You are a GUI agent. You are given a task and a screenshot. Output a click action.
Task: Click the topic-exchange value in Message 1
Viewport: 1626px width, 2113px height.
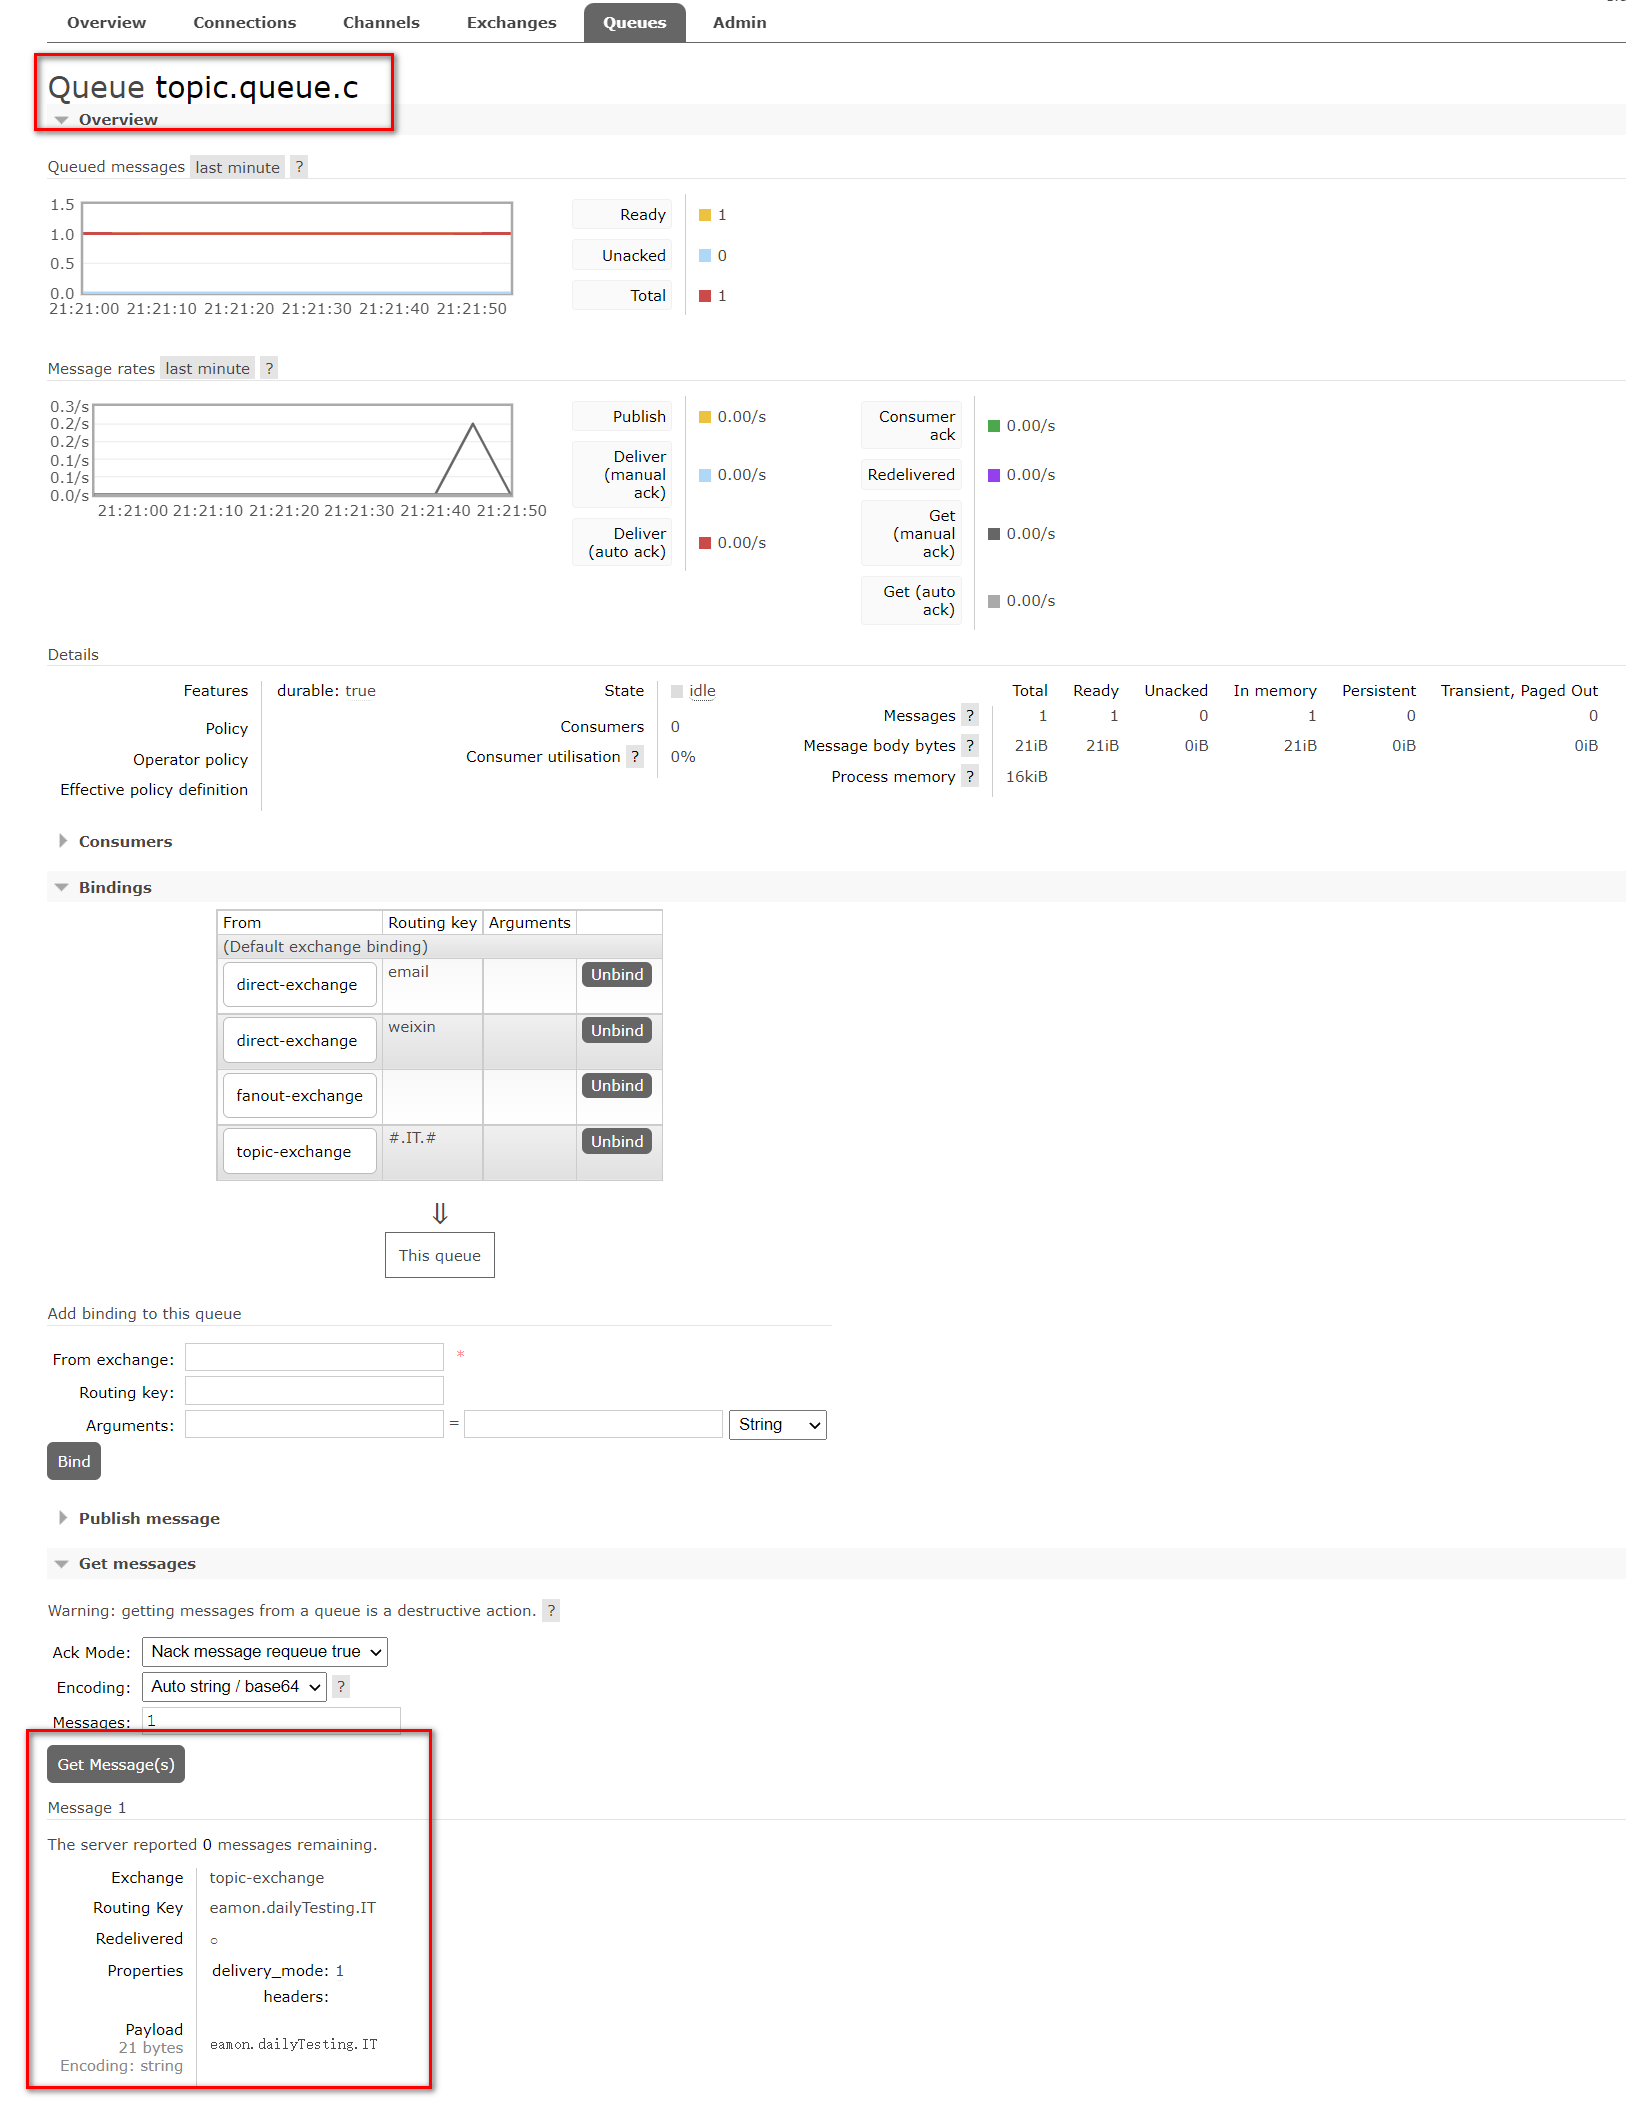click(267, 1878)
